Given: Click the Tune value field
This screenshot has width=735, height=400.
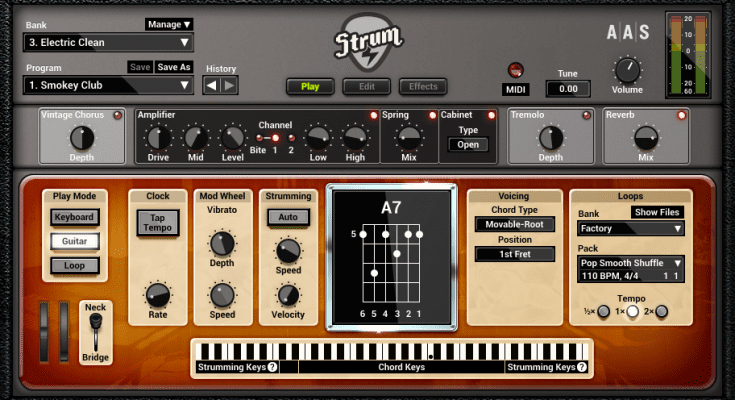Looking at the screenshot, I should (568, 90).
